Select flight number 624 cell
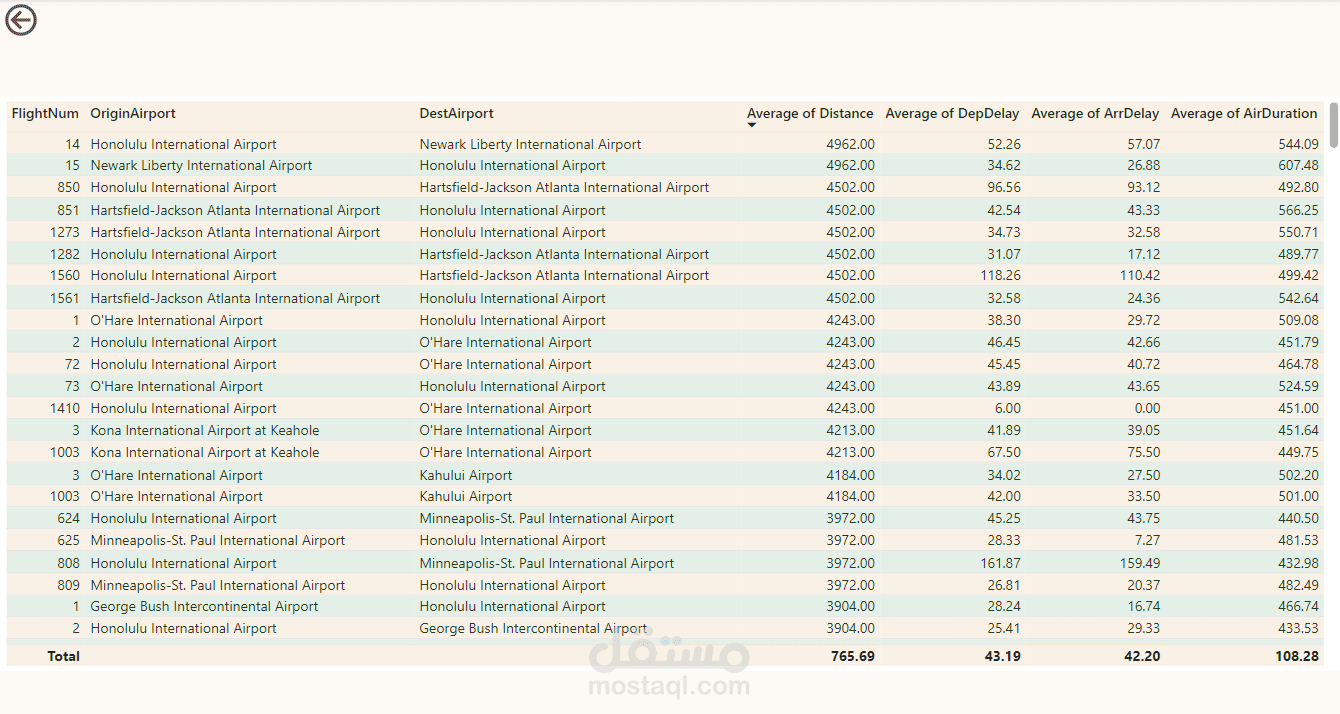The width and height of the screenshot is (1340, 714). point(69,518)
